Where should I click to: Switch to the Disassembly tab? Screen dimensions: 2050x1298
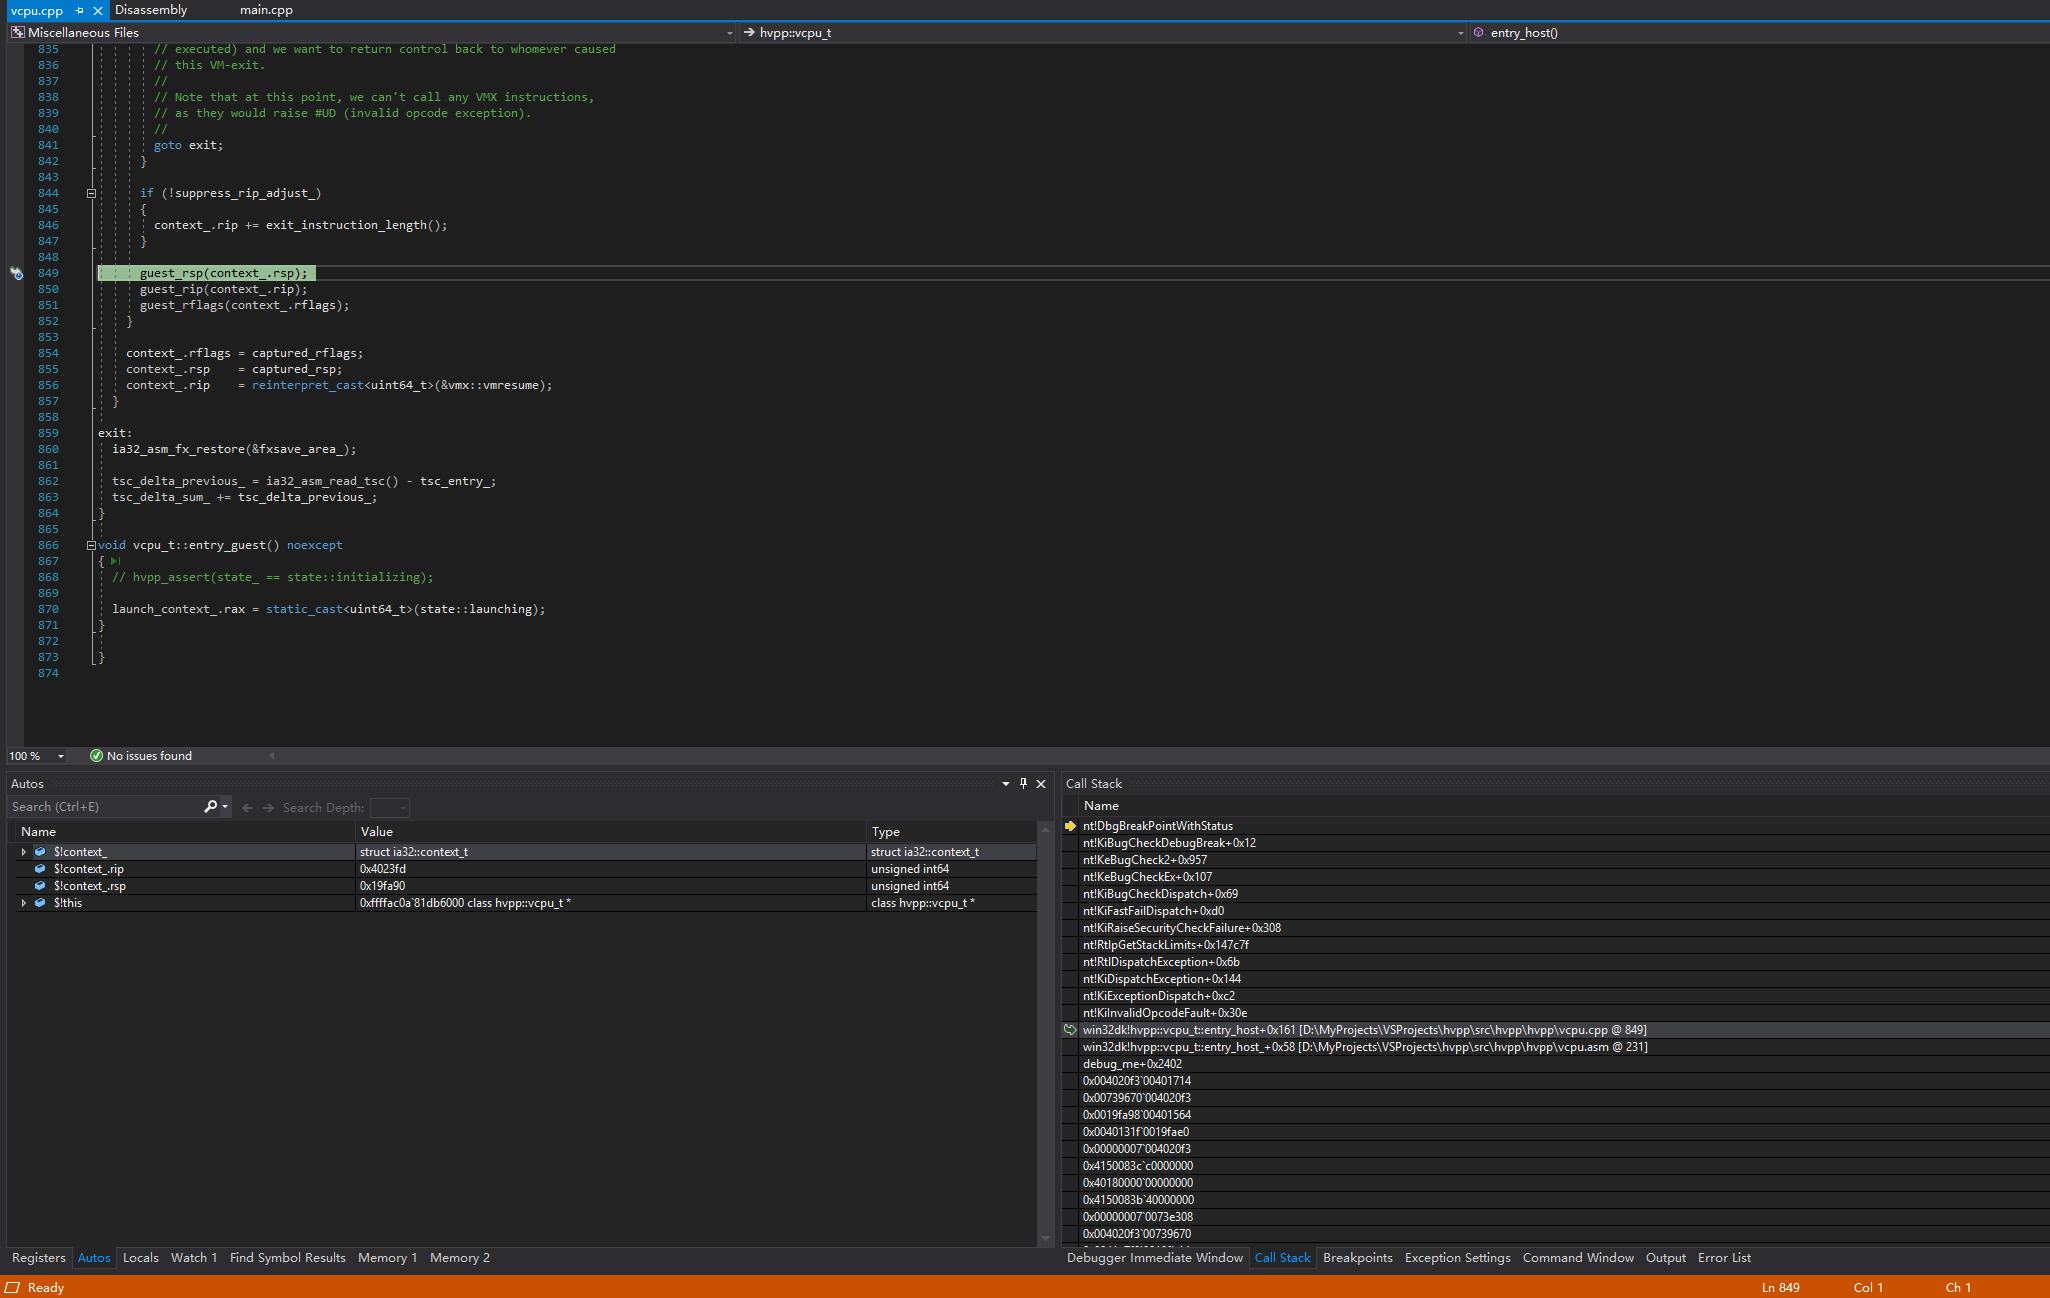click(151, 10)
